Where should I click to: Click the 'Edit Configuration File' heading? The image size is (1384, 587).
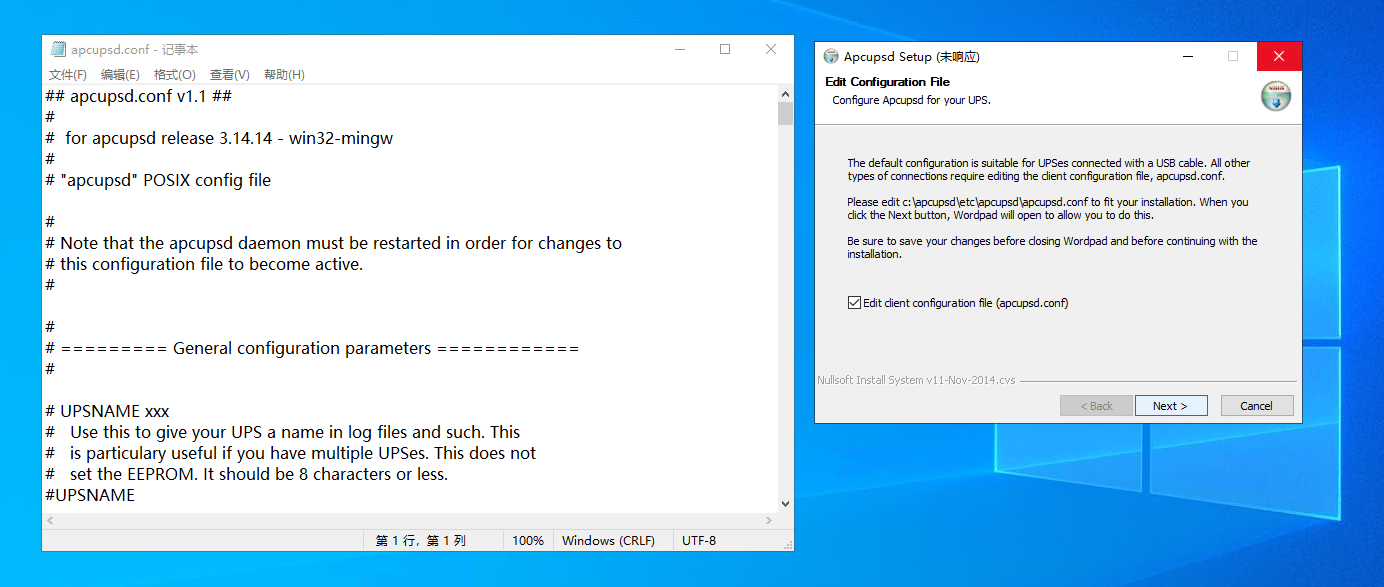(888, 82)
